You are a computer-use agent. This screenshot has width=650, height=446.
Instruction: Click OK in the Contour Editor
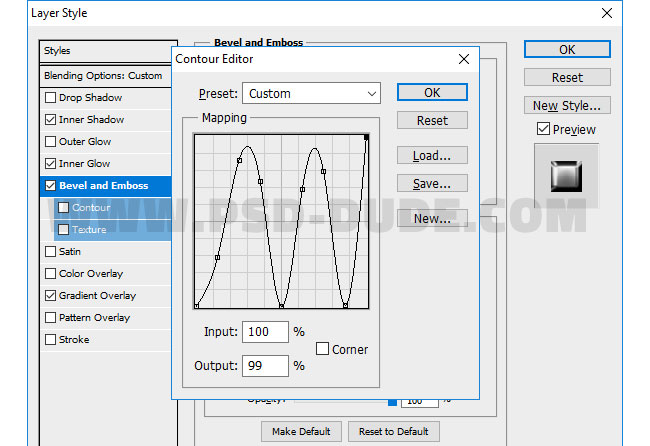click(432, 92)
